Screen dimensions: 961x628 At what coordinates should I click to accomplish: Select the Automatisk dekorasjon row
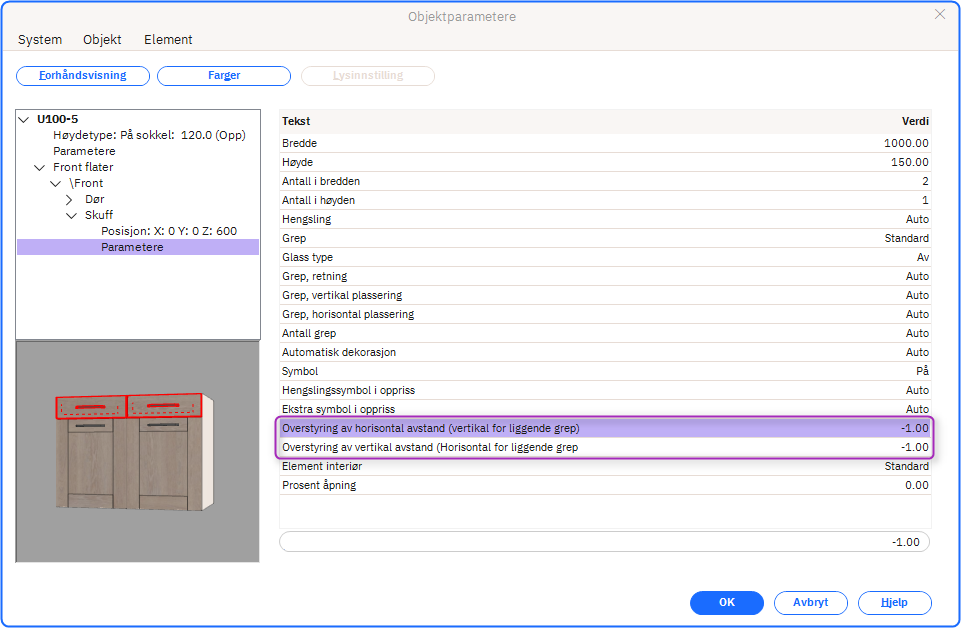[x=605, y=352]
